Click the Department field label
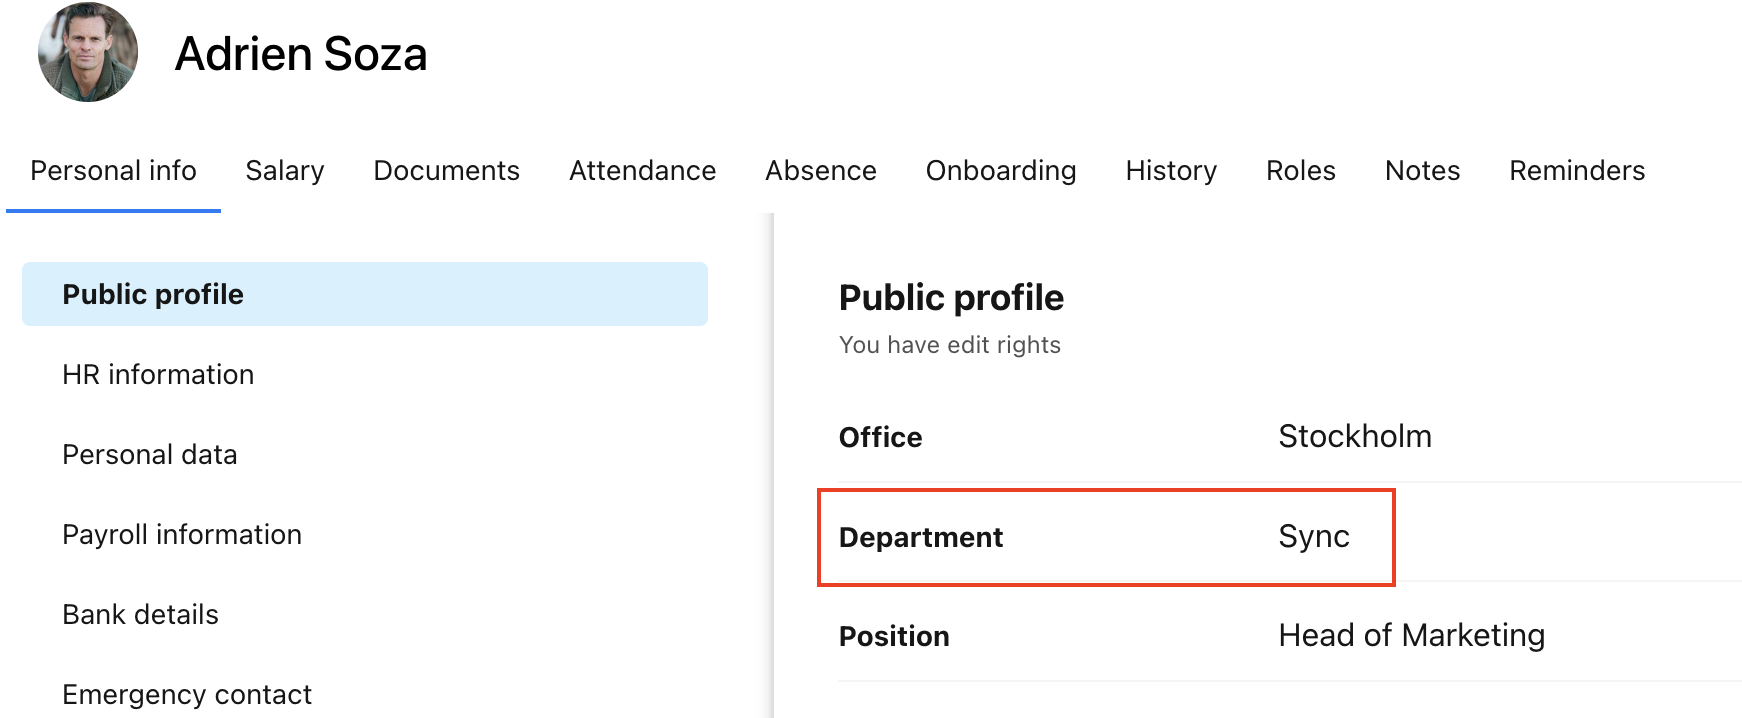 pos(921,538)
